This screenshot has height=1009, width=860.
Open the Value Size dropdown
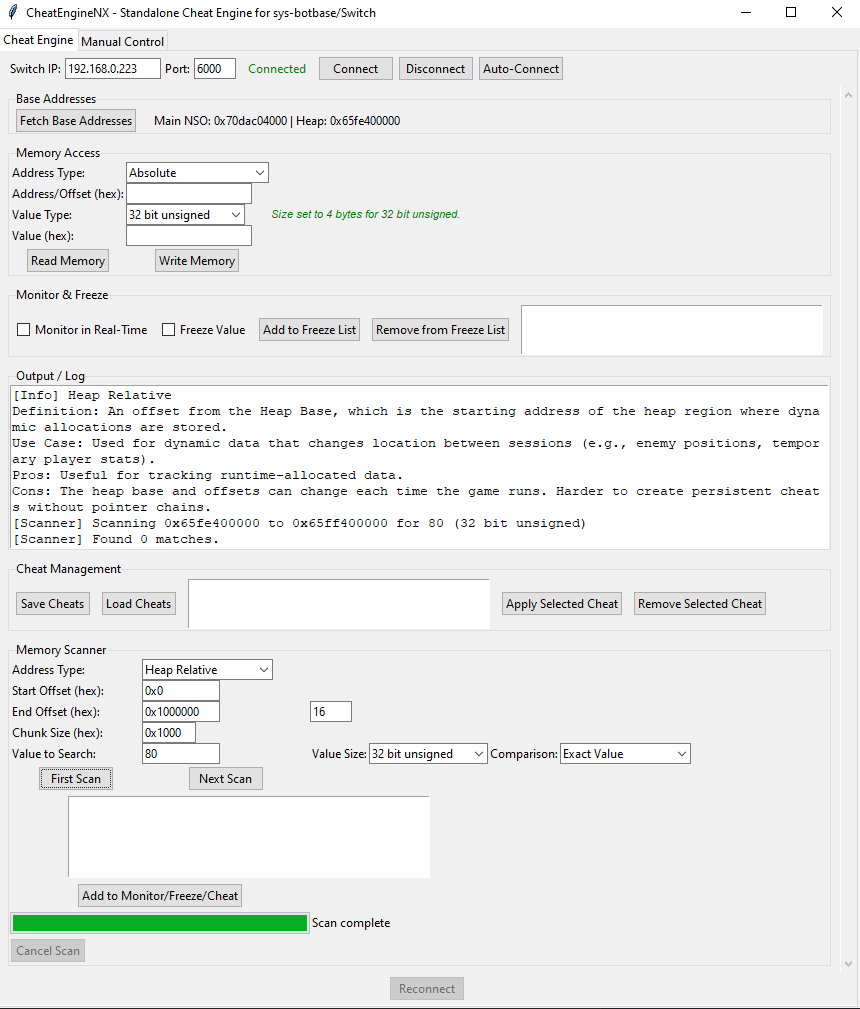click(428, 754)
